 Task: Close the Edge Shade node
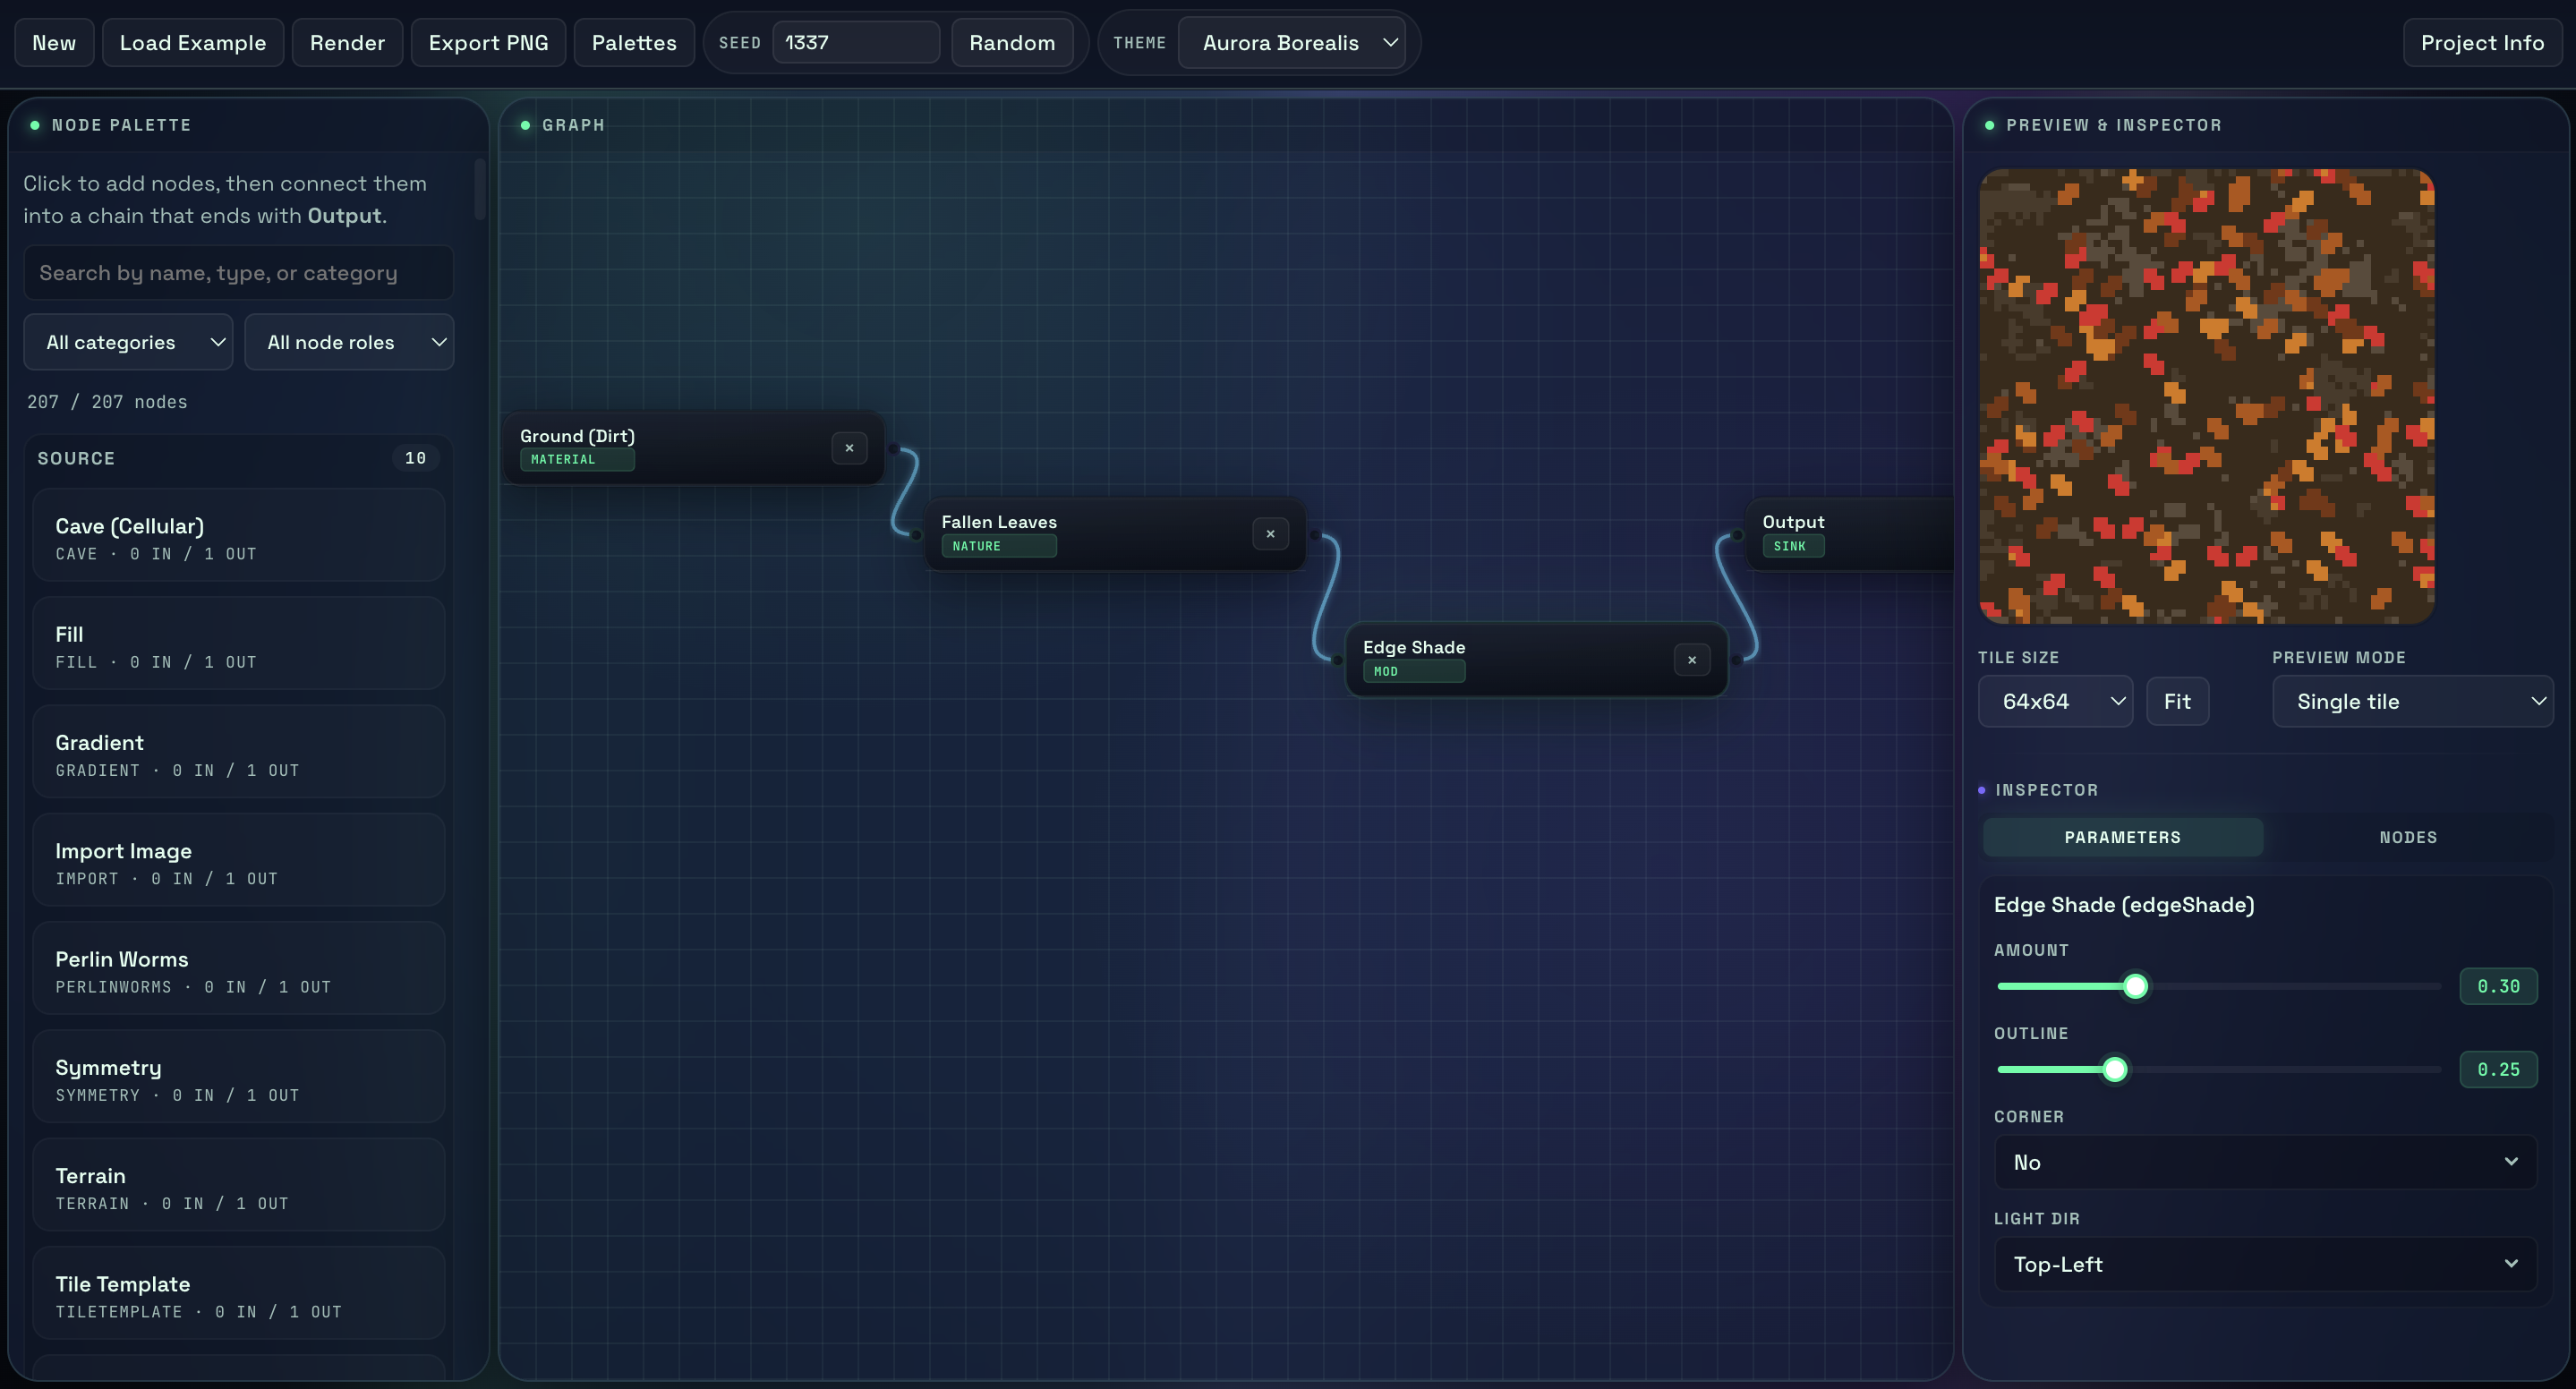pyautogui.click(x=1691, y=660)
